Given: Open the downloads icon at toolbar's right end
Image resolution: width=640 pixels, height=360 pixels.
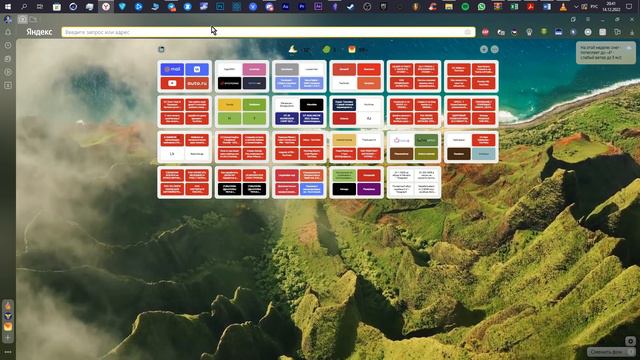Looking at the screenshot, I should pos(632,32).
